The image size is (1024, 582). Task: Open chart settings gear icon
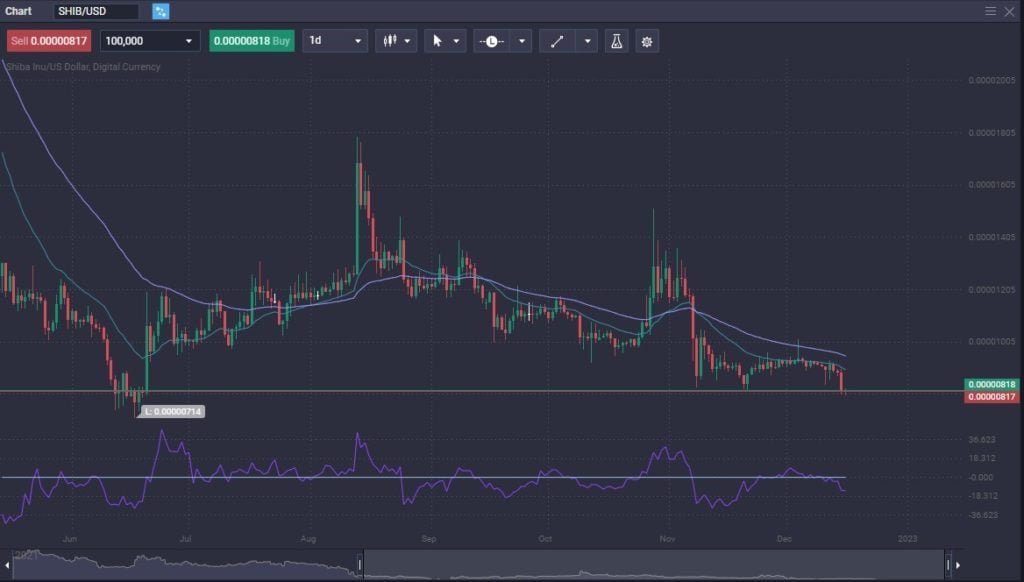pos(647,41)
